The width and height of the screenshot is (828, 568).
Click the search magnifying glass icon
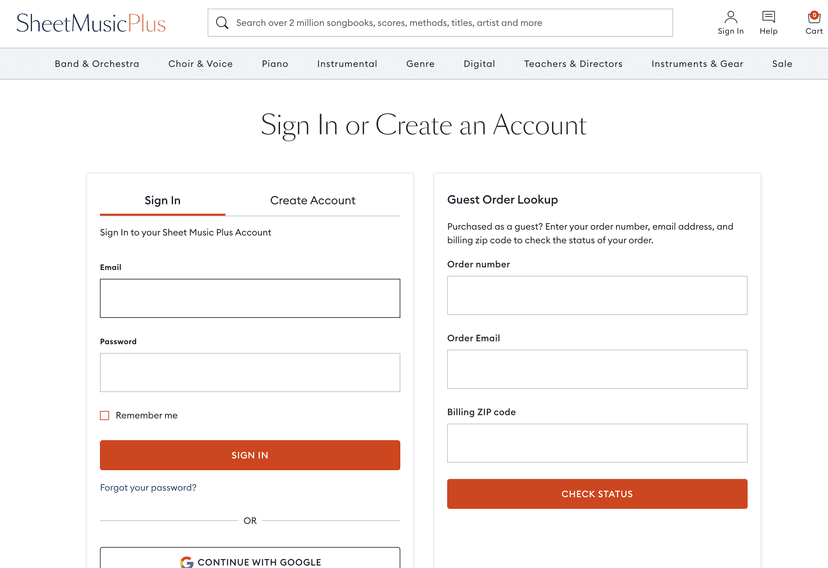tap(222, 23)
